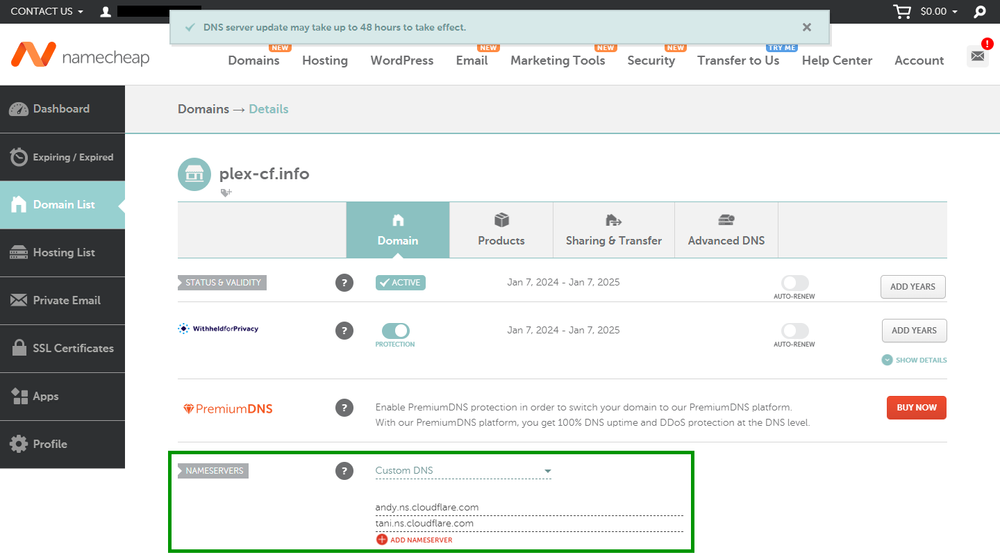Viewport: 1000px width, 555px height.
Task: Open help for WithheldforPrivacy
Action: (344, 330)
